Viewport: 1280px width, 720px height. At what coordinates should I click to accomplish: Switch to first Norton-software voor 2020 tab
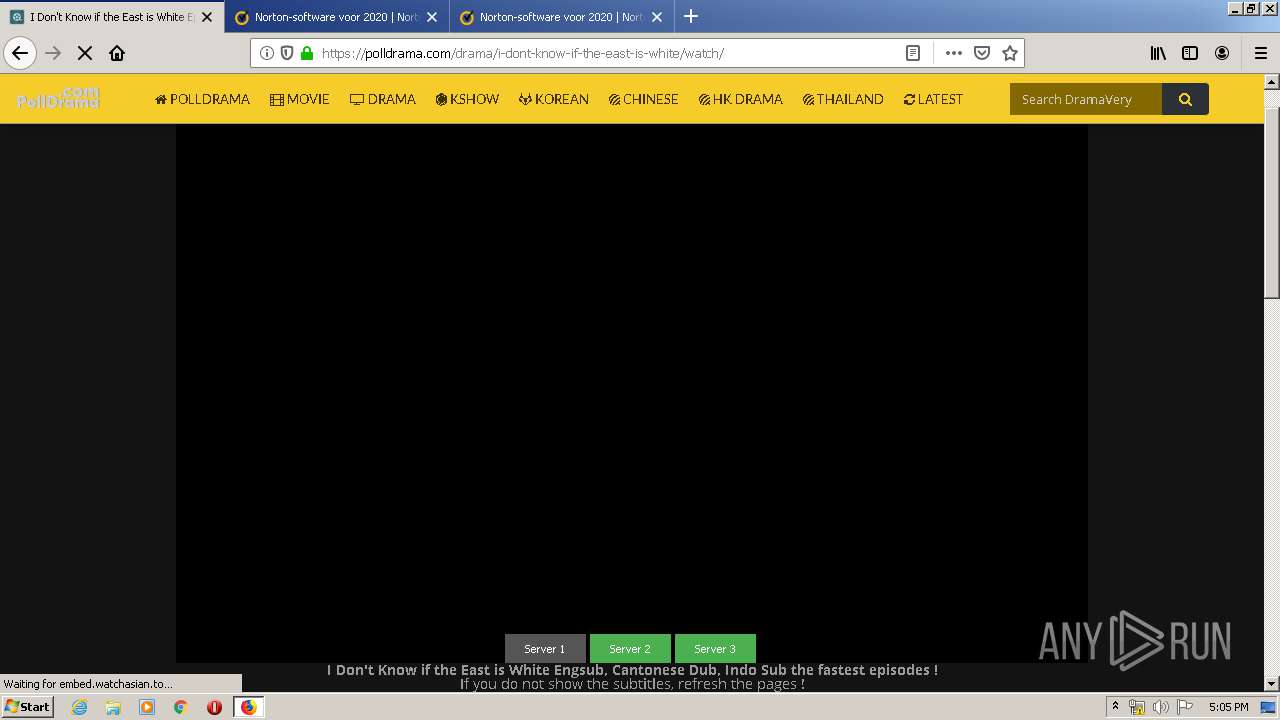tap(335, 17)
